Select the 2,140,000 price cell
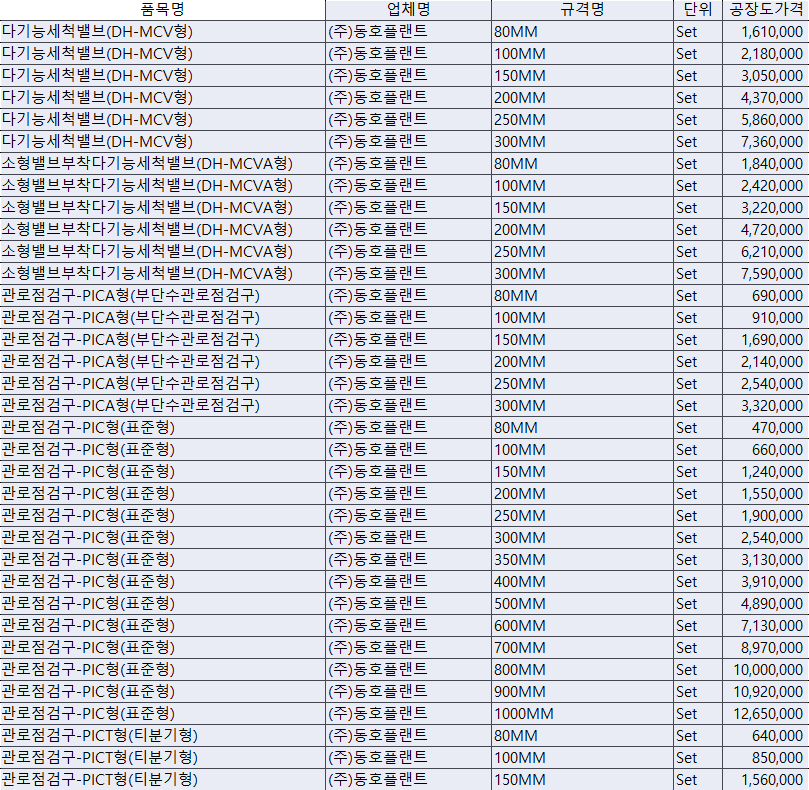The width and height of the screenshot is (809, 790). point(766,362)
